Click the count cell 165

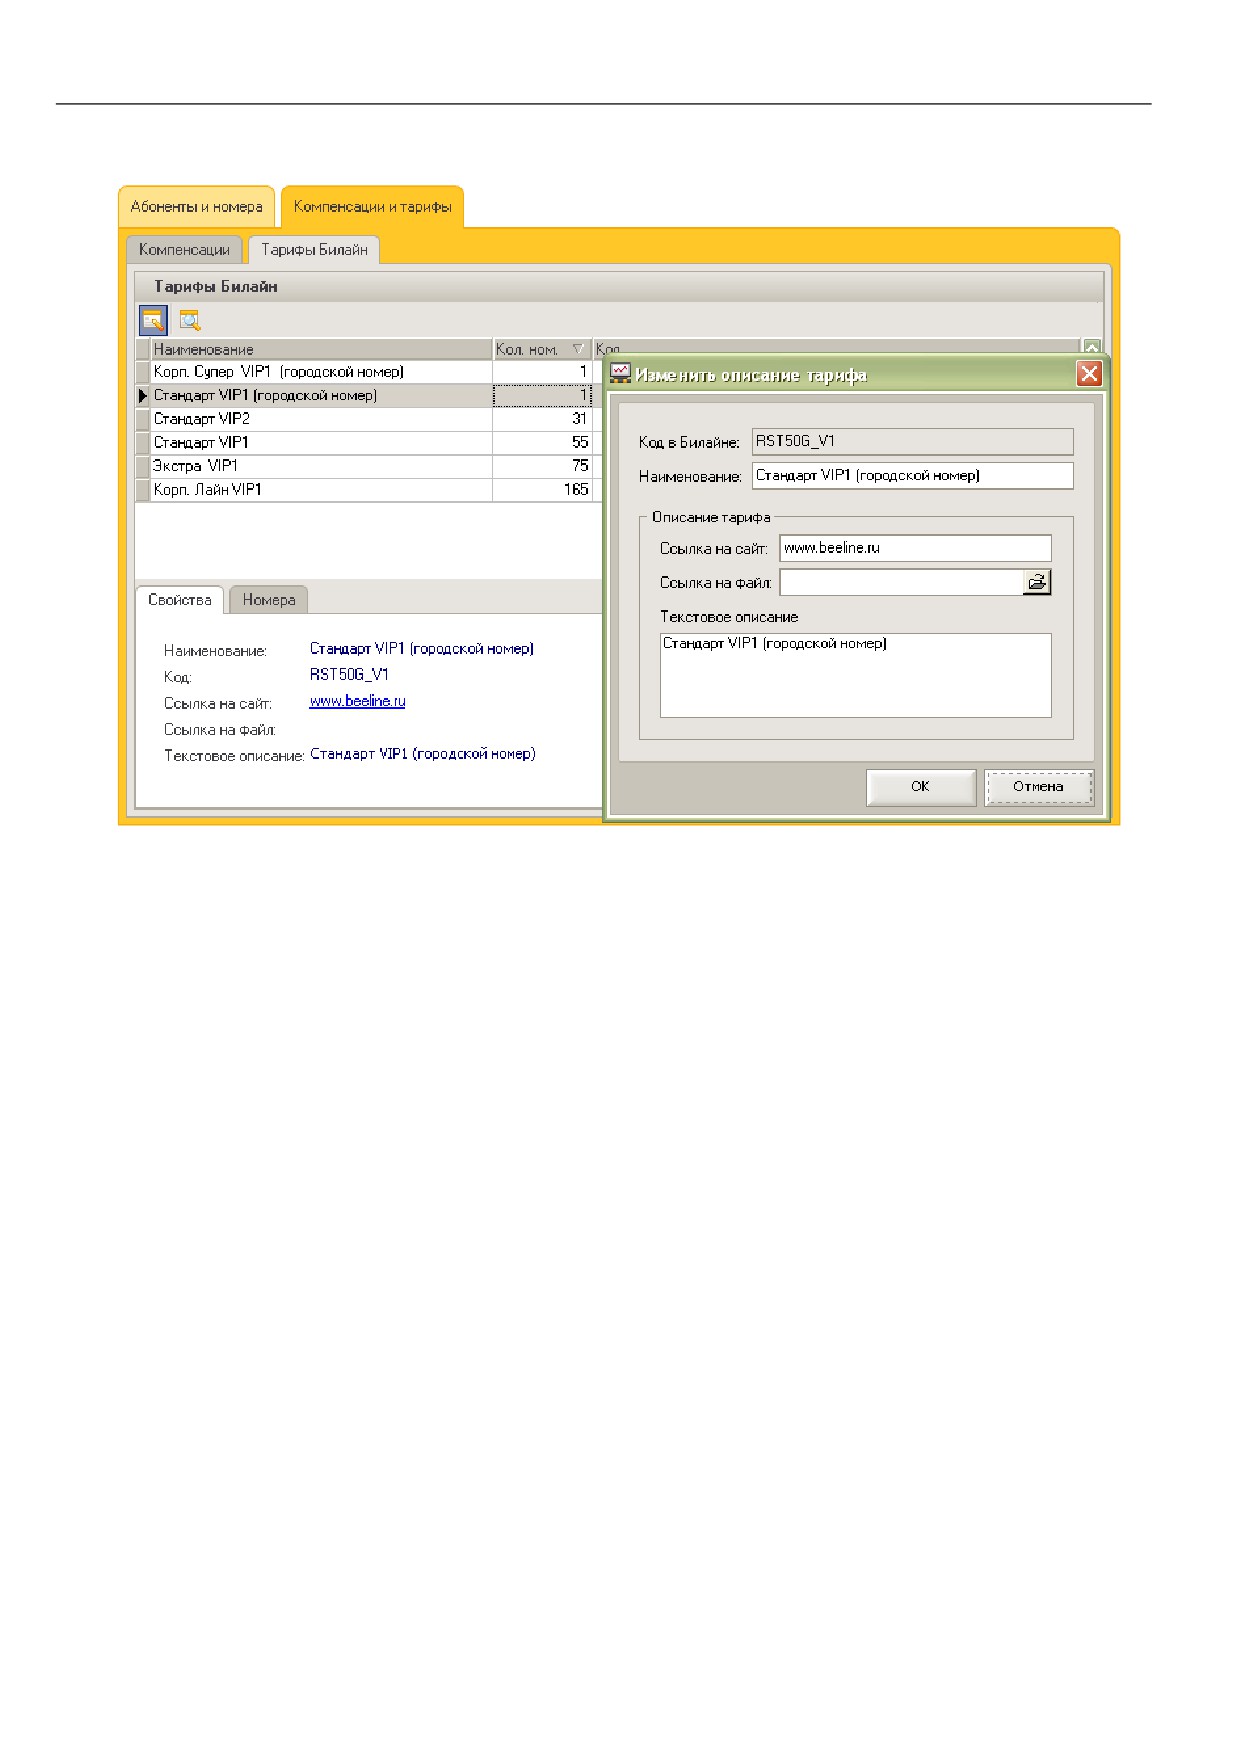pos(542,490)
